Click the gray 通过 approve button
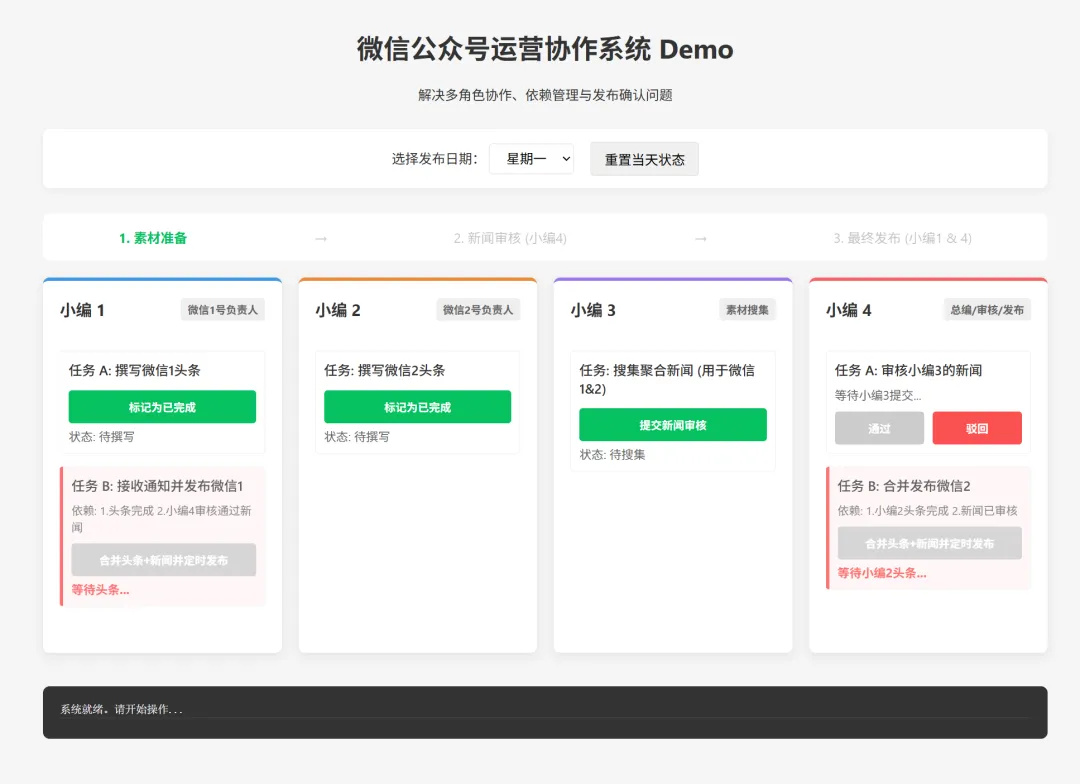 coord(880,429)
